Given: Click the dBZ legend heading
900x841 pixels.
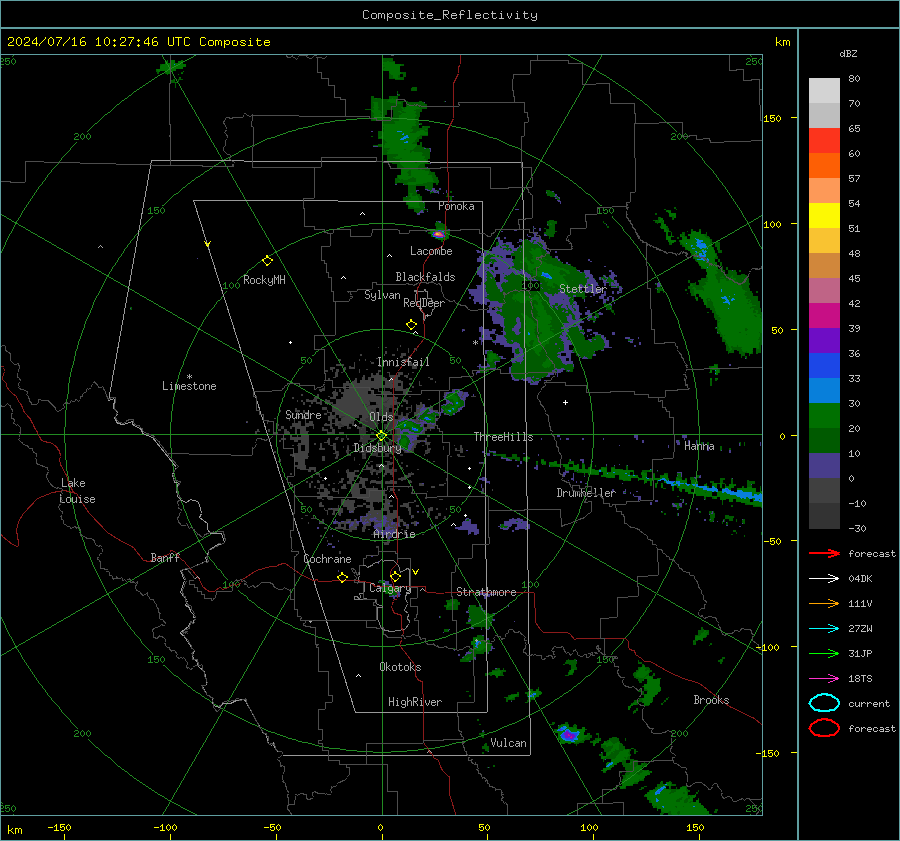Looking at the screenshot, I should point(848,54).
